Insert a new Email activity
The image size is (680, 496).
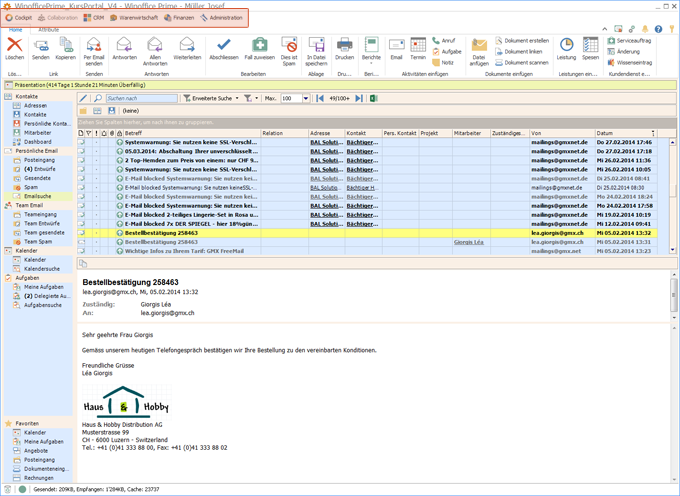[396, 49]
